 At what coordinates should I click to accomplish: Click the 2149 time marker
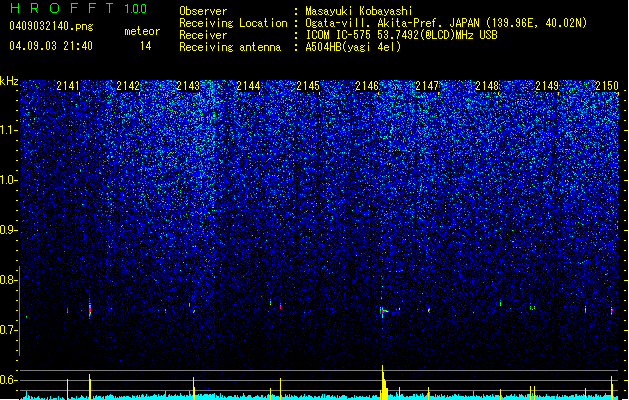[547, 86]
